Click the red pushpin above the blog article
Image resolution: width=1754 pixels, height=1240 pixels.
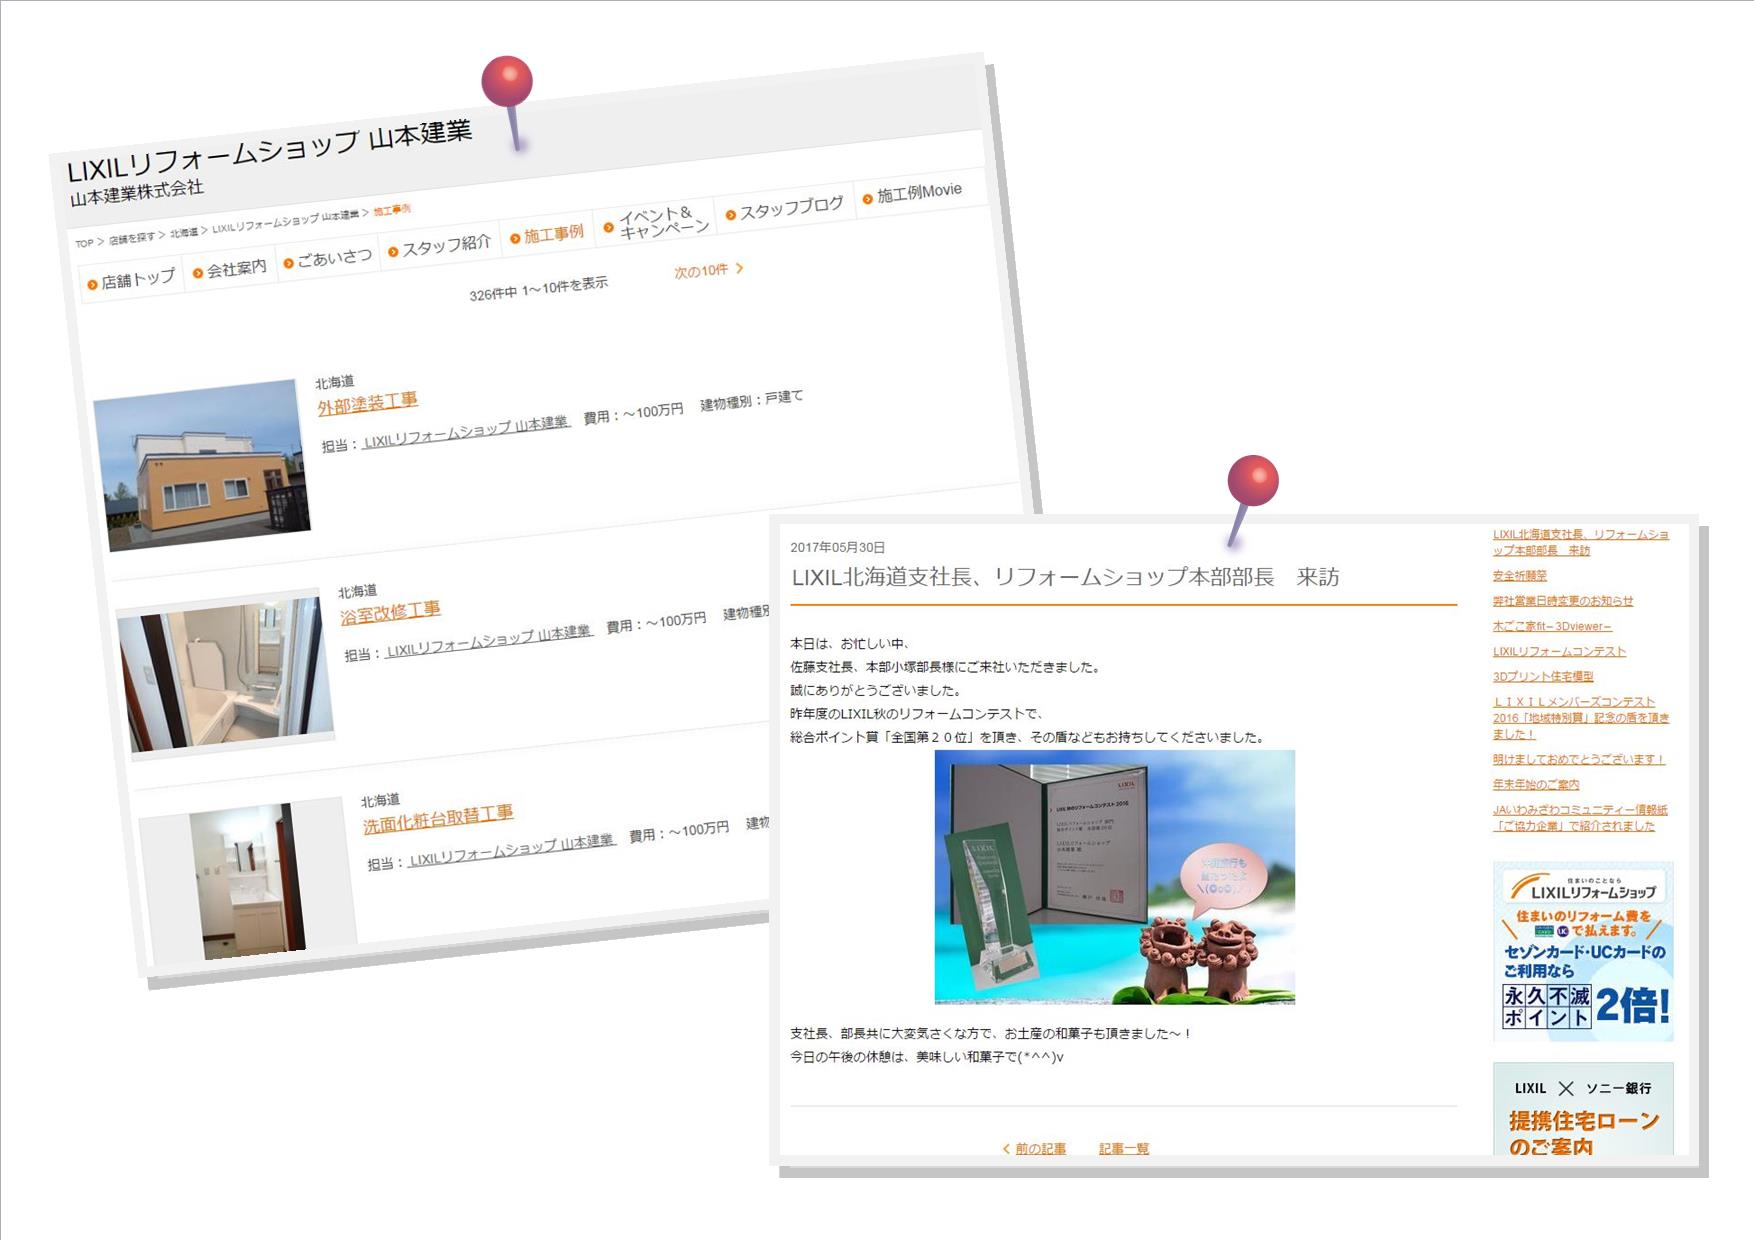point(1252,481)
